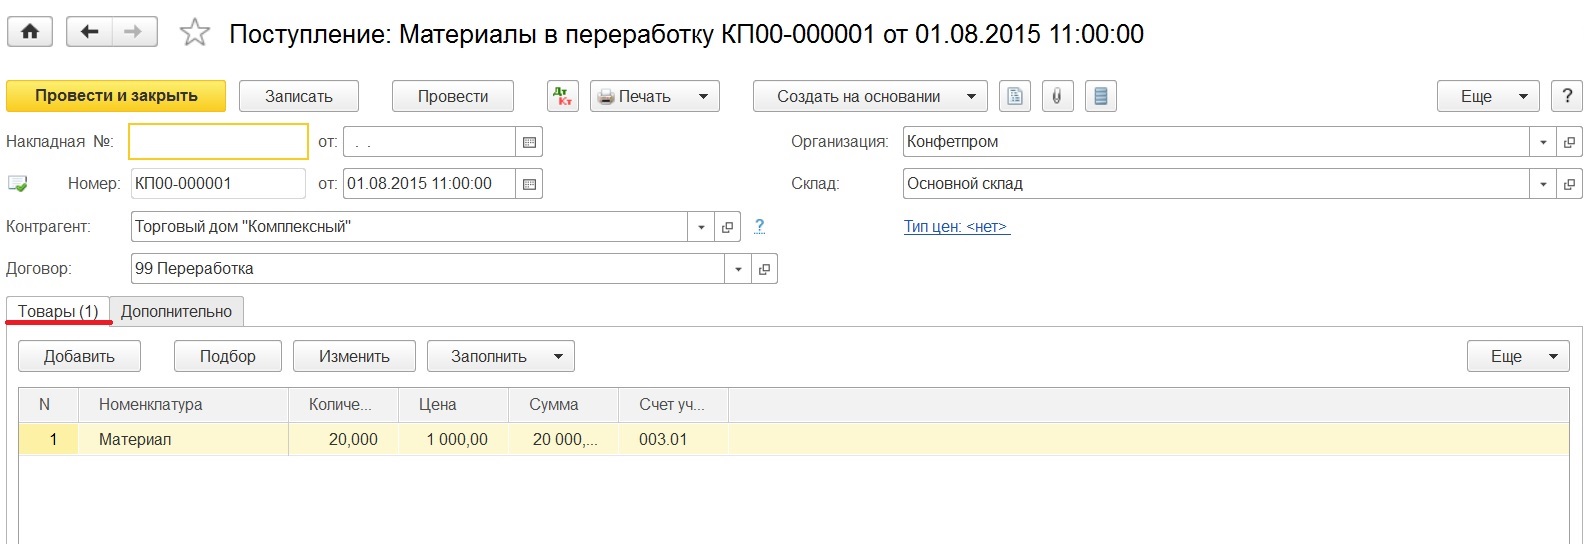
Task: Show Дт/Кт accounting entries
Action: coord(563,96)
